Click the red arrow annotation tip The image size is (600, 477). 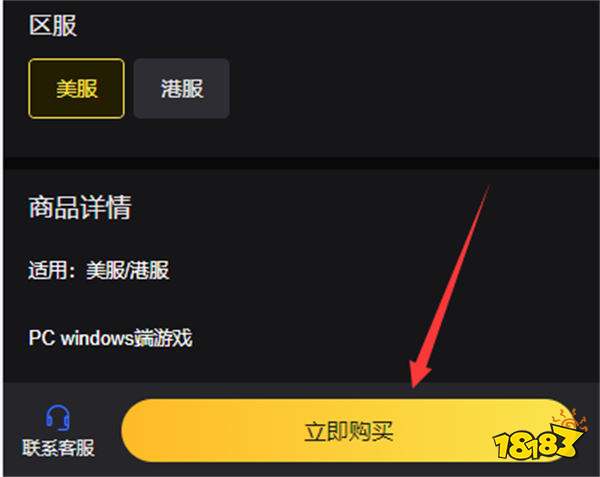tap(414, 384)
